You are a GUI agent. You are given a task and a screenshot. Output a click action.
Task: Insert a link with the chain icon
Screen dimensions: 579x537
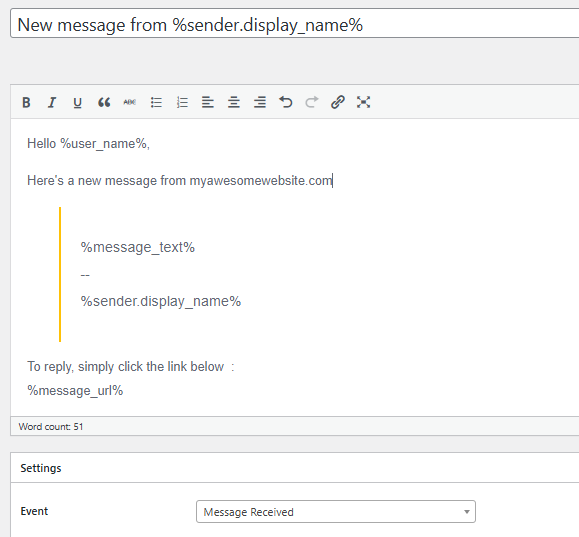[x=338, y=102]
